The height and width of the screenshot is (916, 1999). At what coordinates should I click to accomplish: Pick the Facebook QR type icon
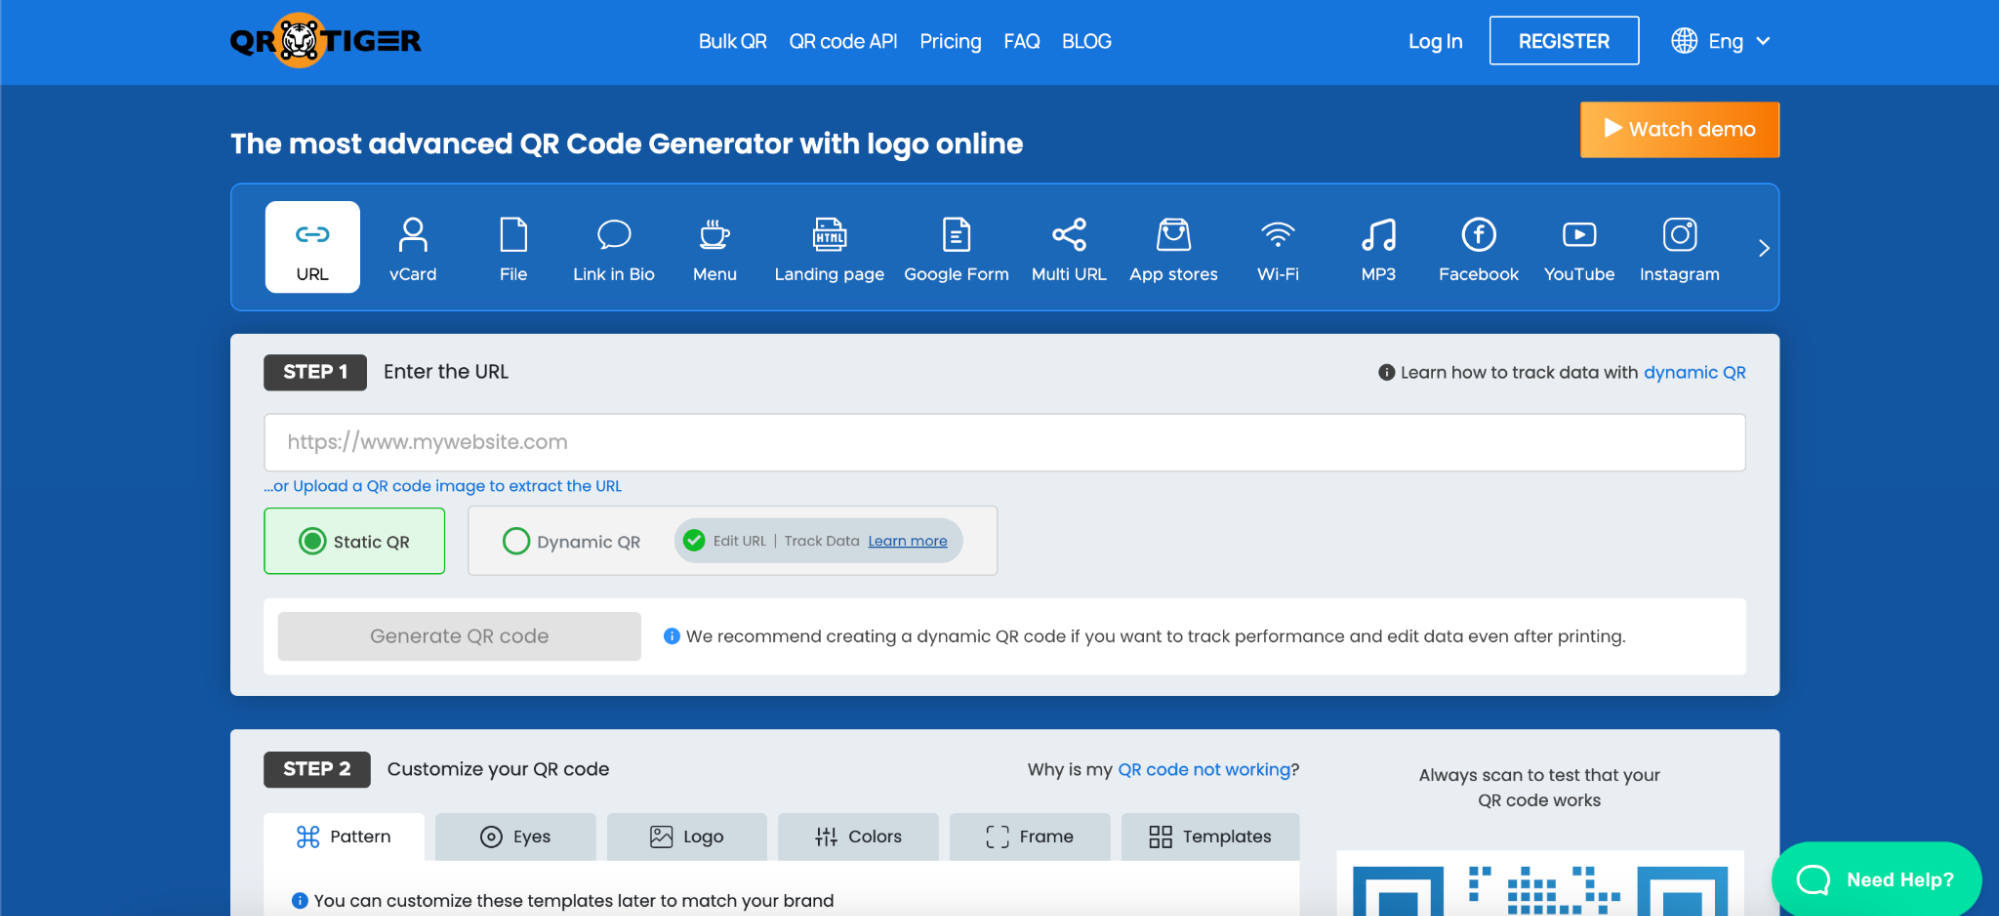pos(1479,235)
